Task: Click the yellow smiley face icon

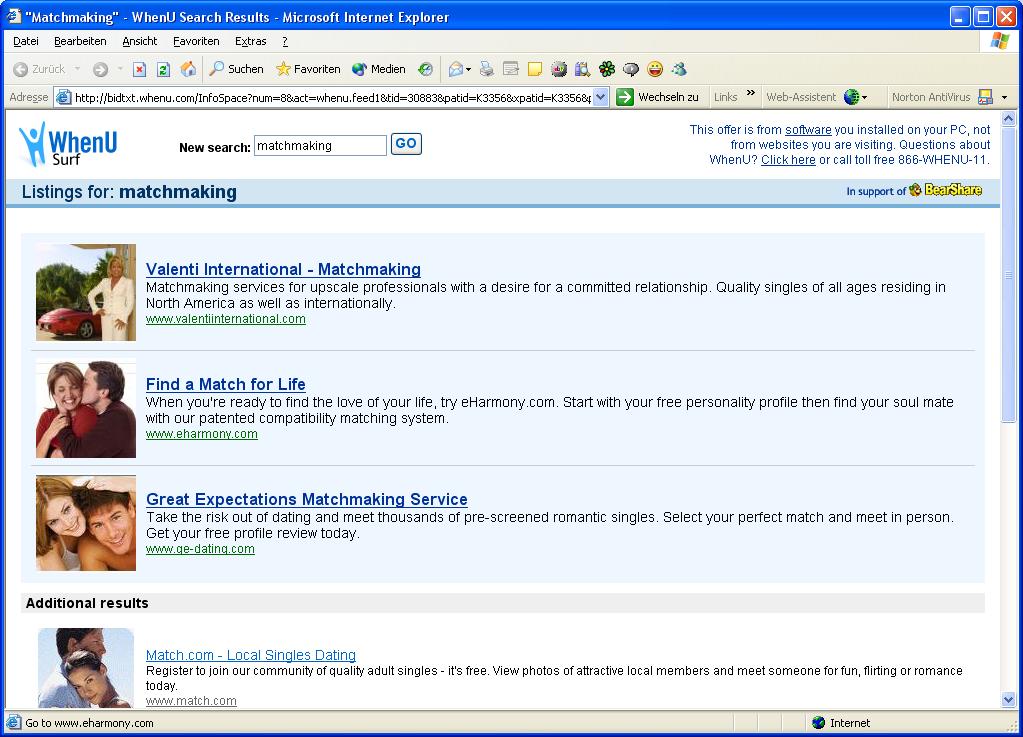Action: (x=655, y=69)
